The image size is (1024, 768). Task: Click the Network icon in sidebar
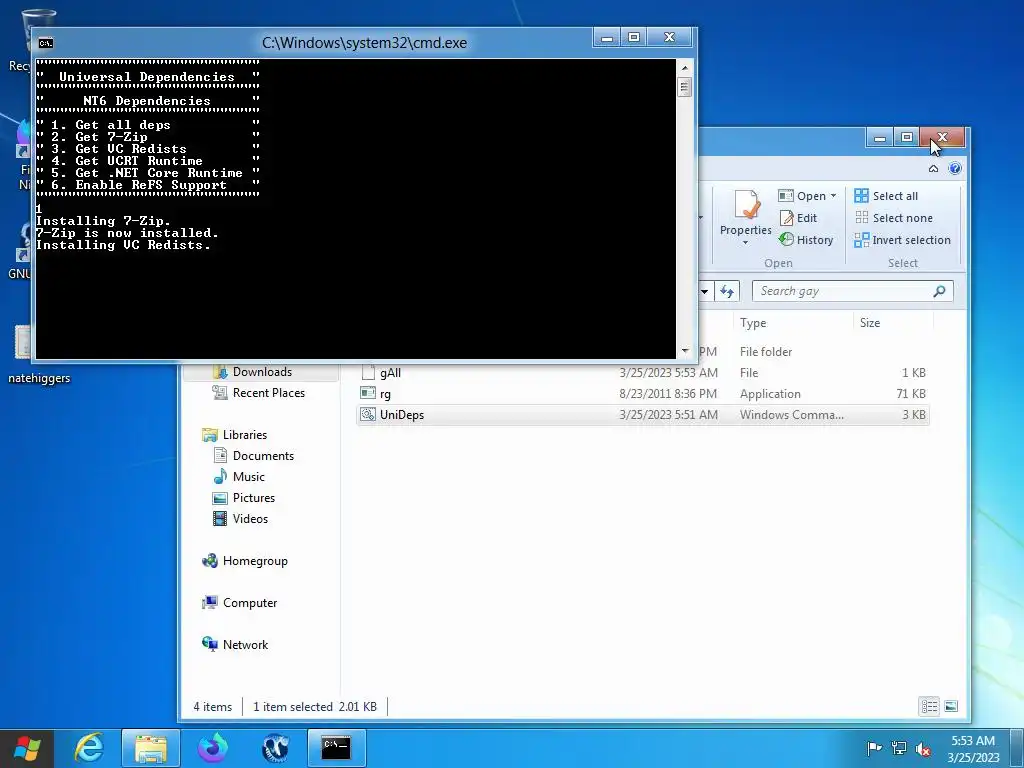210,645
